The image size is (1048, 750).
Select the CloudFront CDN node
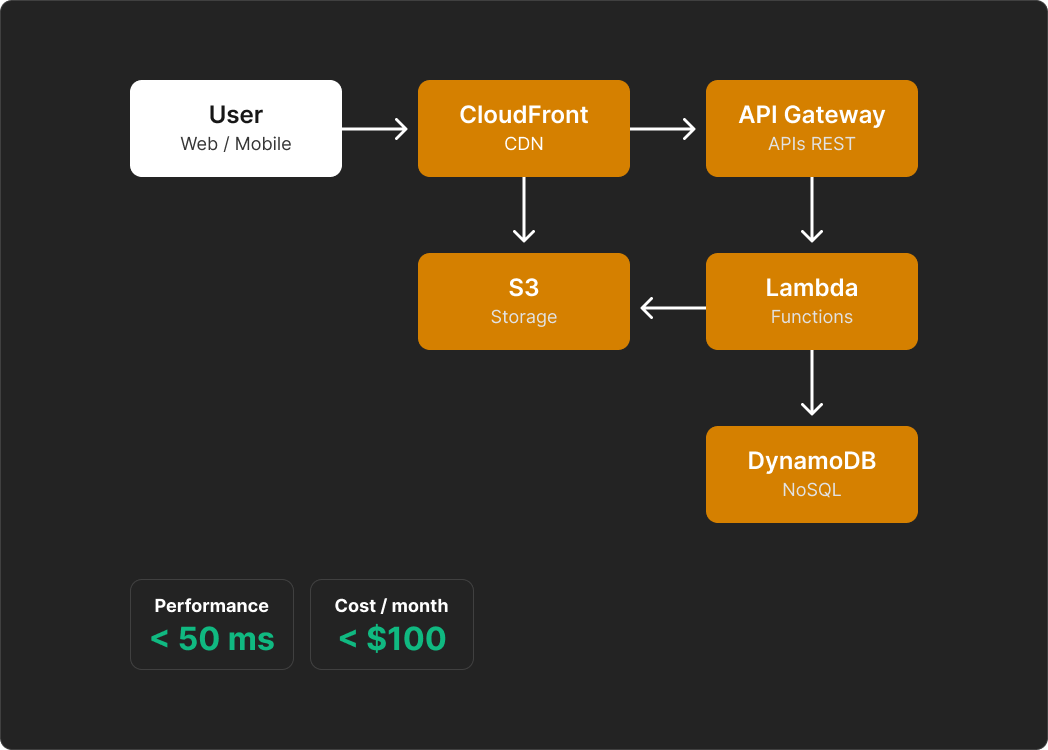[x=523, y=128]
